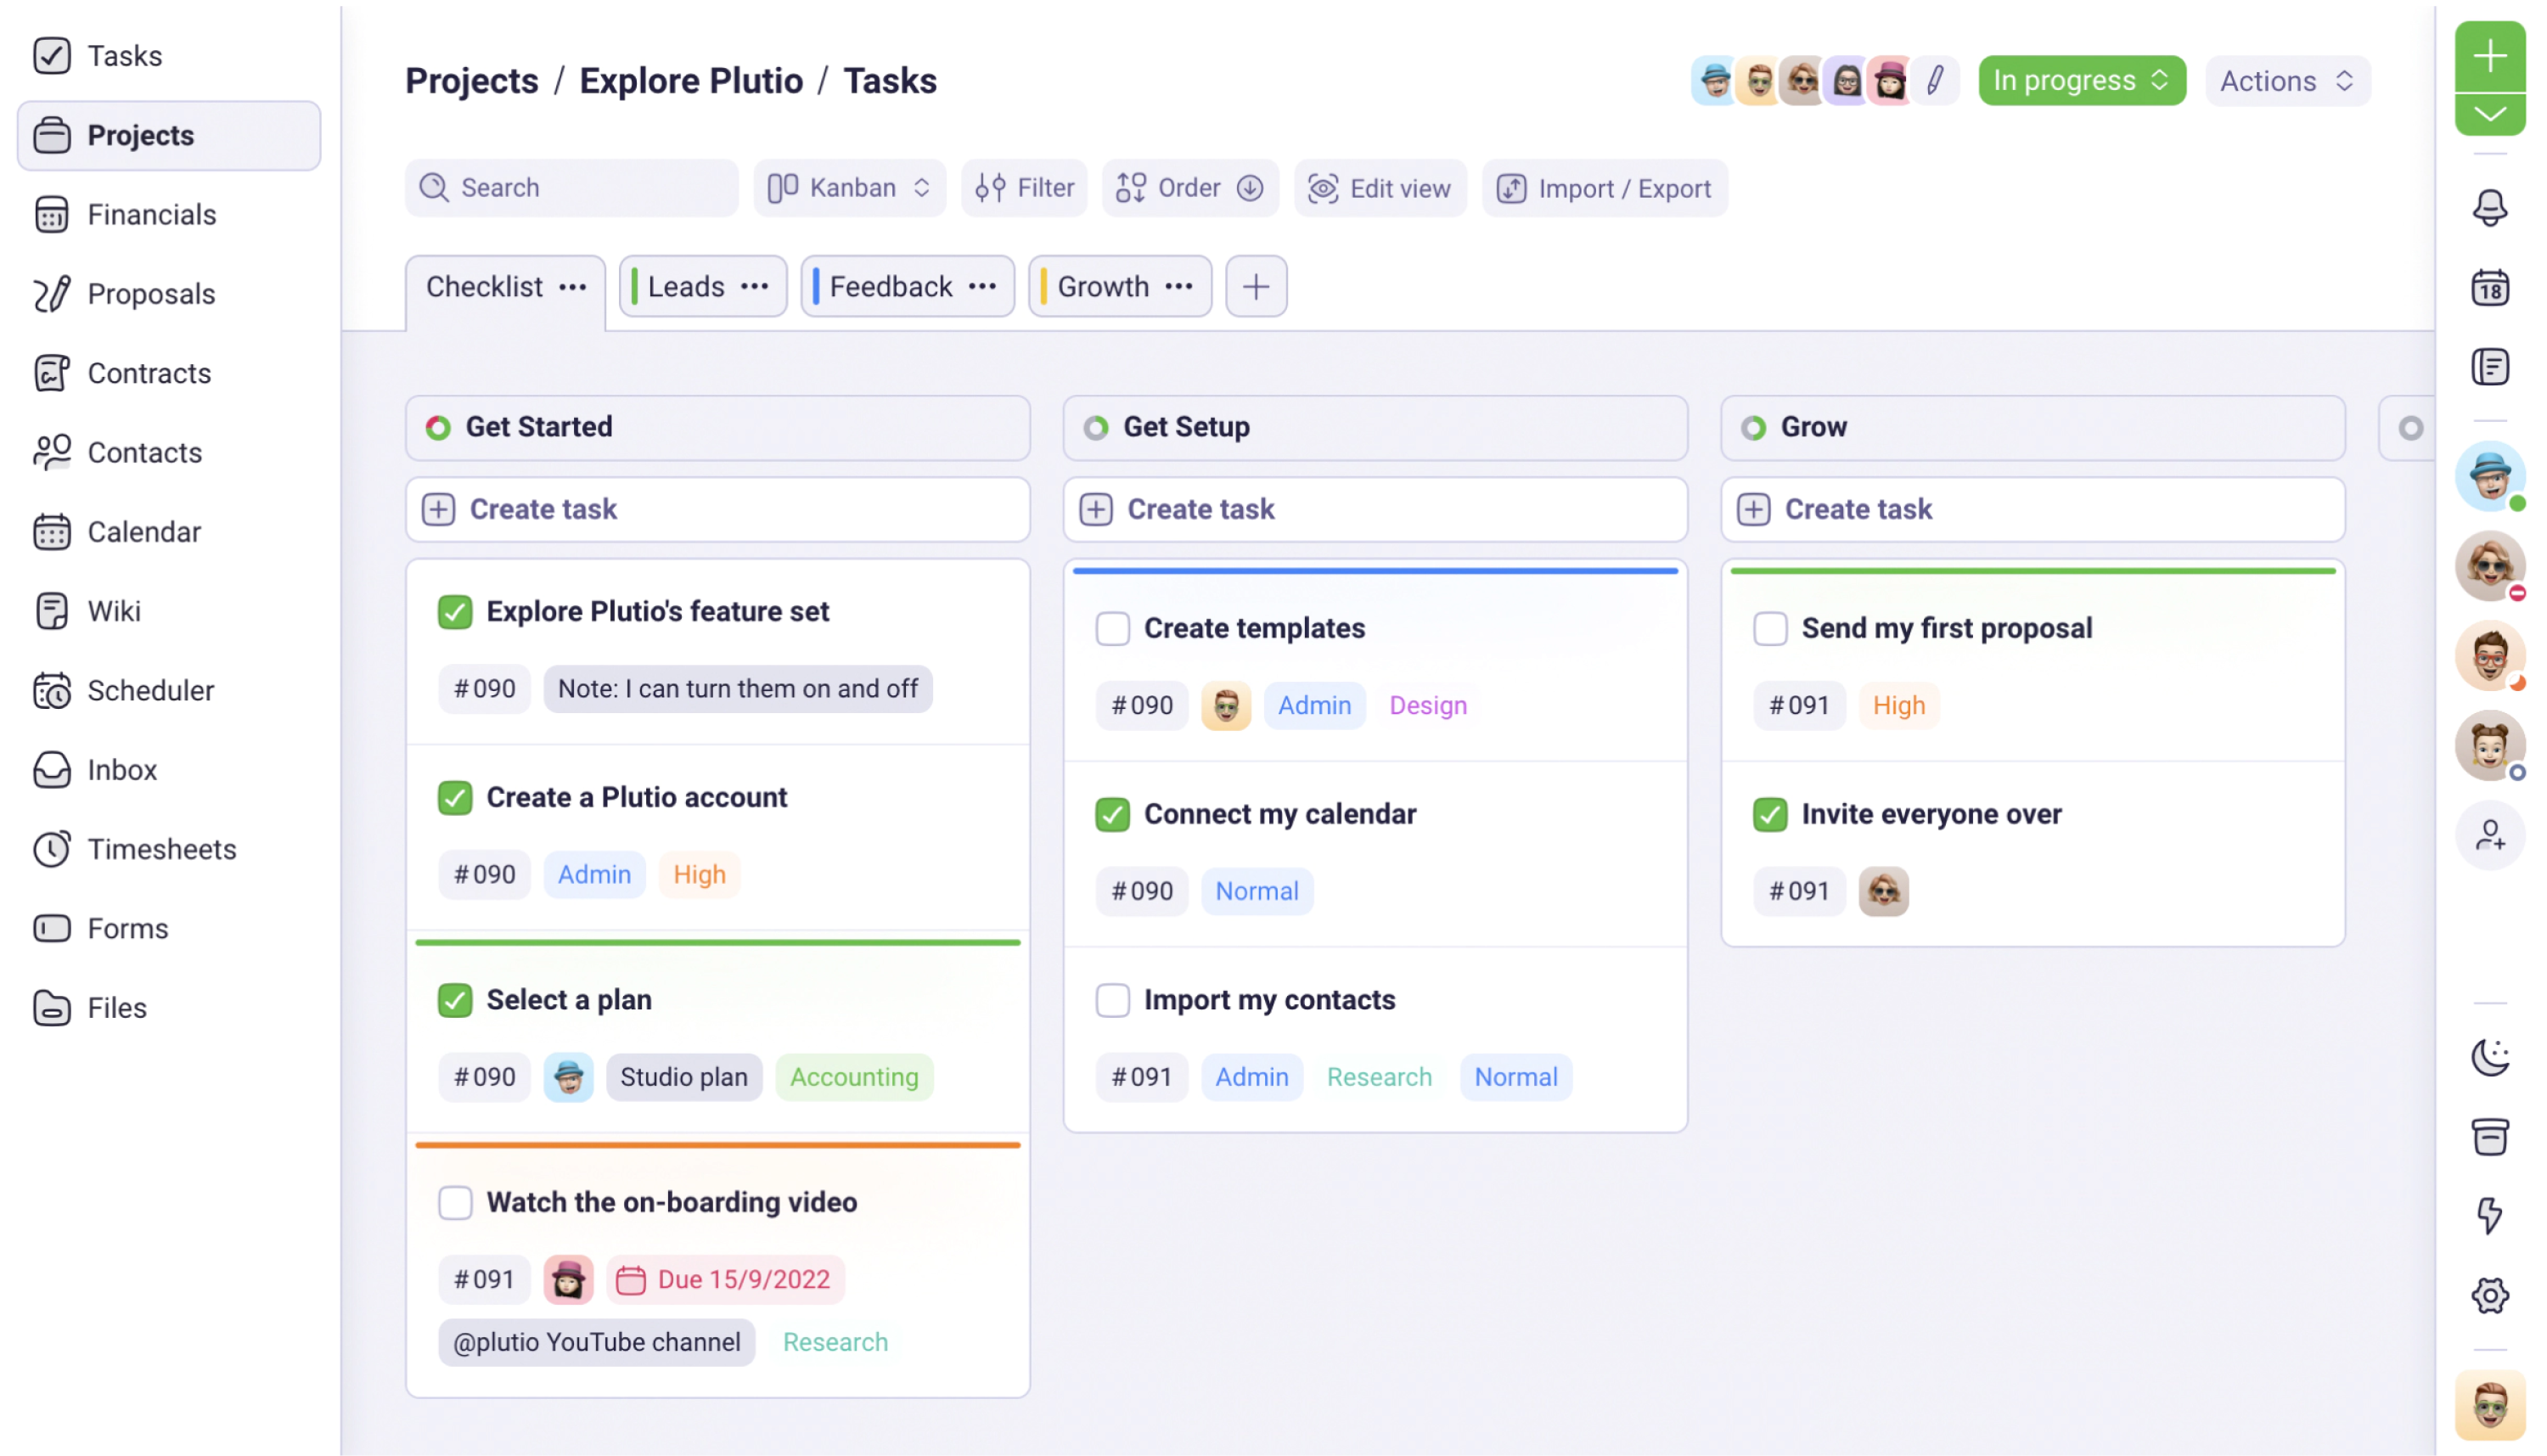2547x1456 pixels.
Task: Open the archive box icon
Action: tap(2489, 1137)
